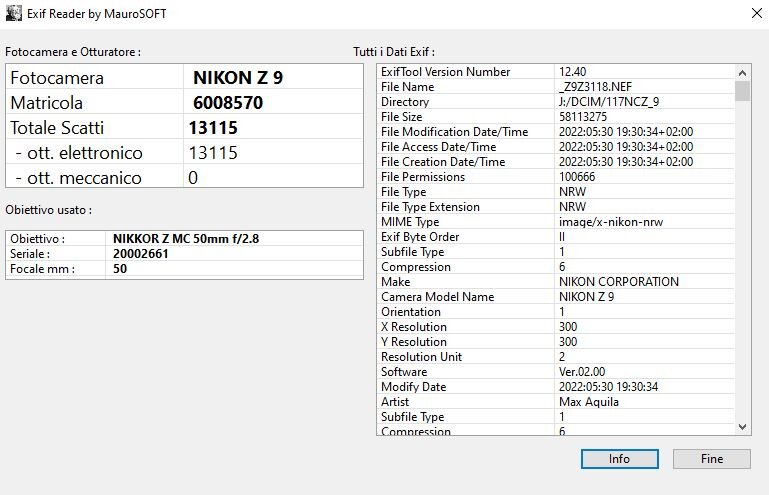Select the Software row label
769x495 pixels.
point(404,372)
